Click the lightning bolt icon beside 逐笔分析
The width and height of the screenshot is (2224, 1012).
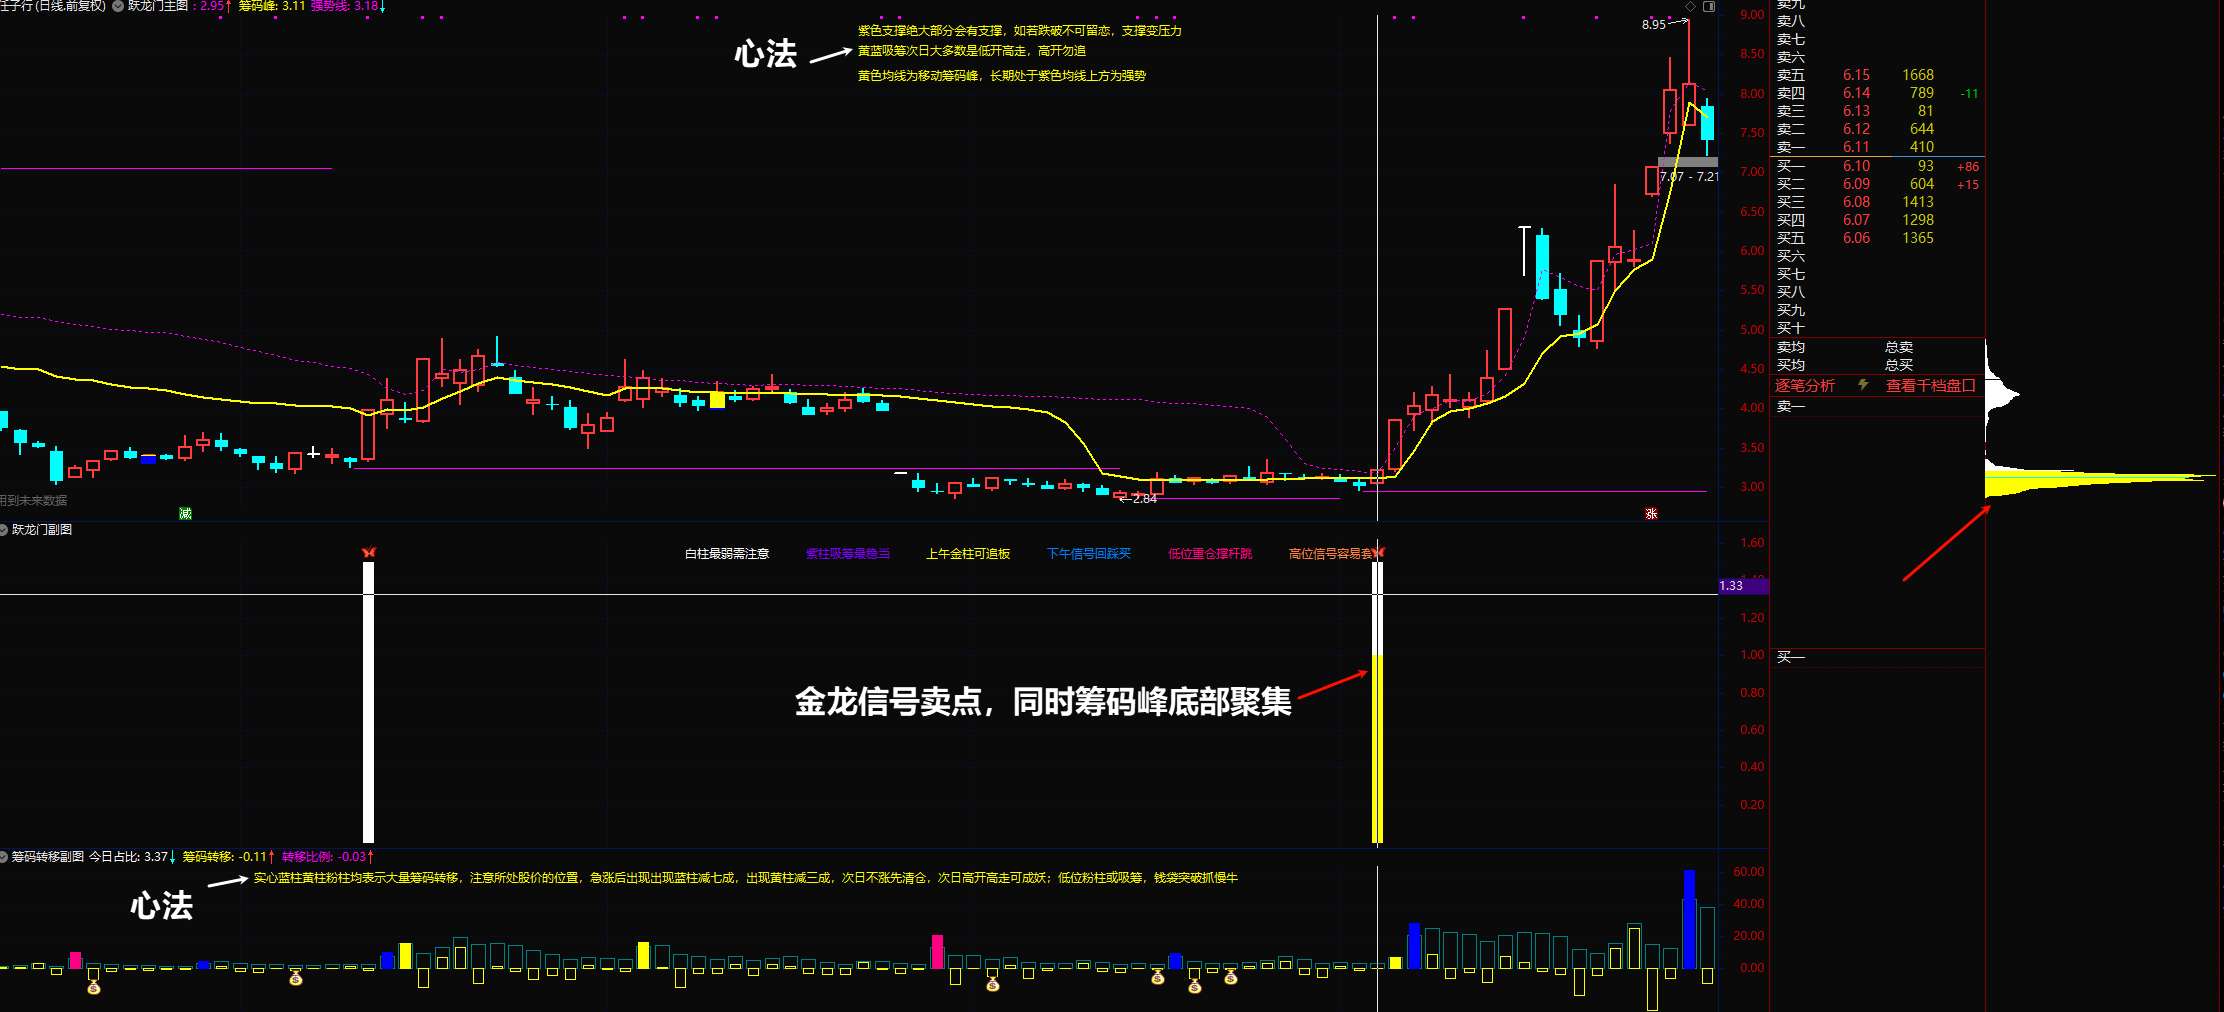point(1863,385)
